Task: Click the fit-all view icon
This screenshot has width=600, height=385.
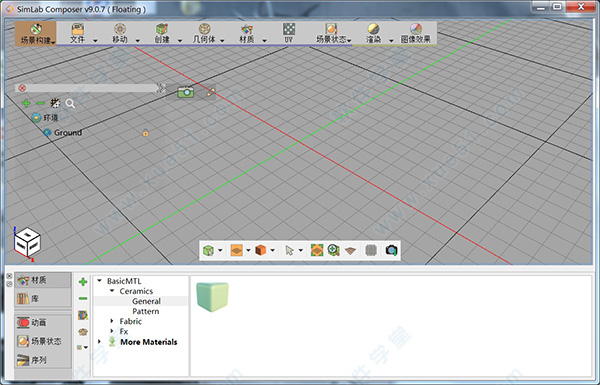Action: tap(317, 250)
